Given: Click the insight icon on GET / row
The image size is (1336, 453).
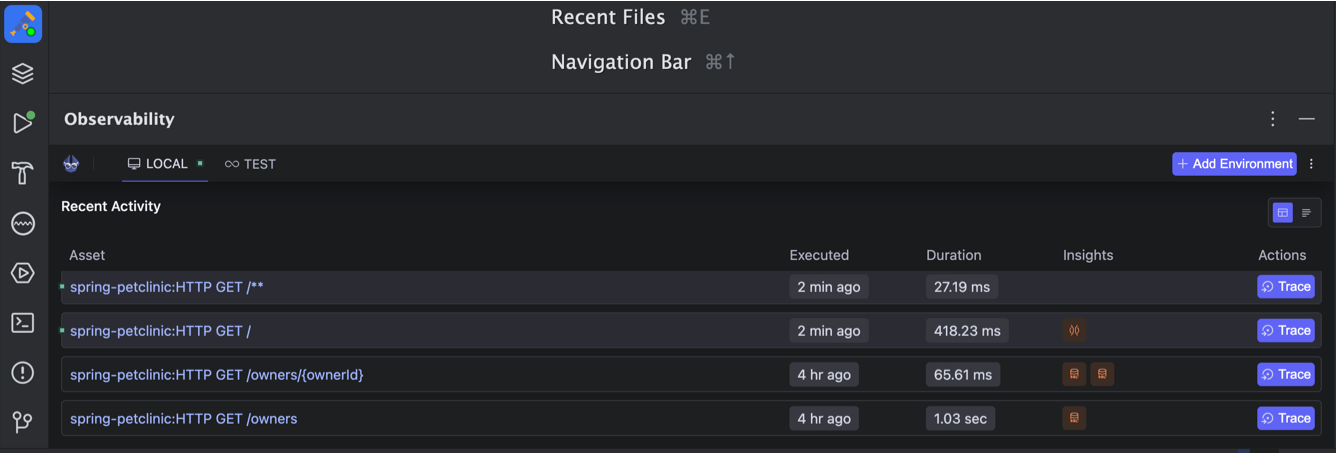Looking at the screenshot, I should [x=1075, y=330].
